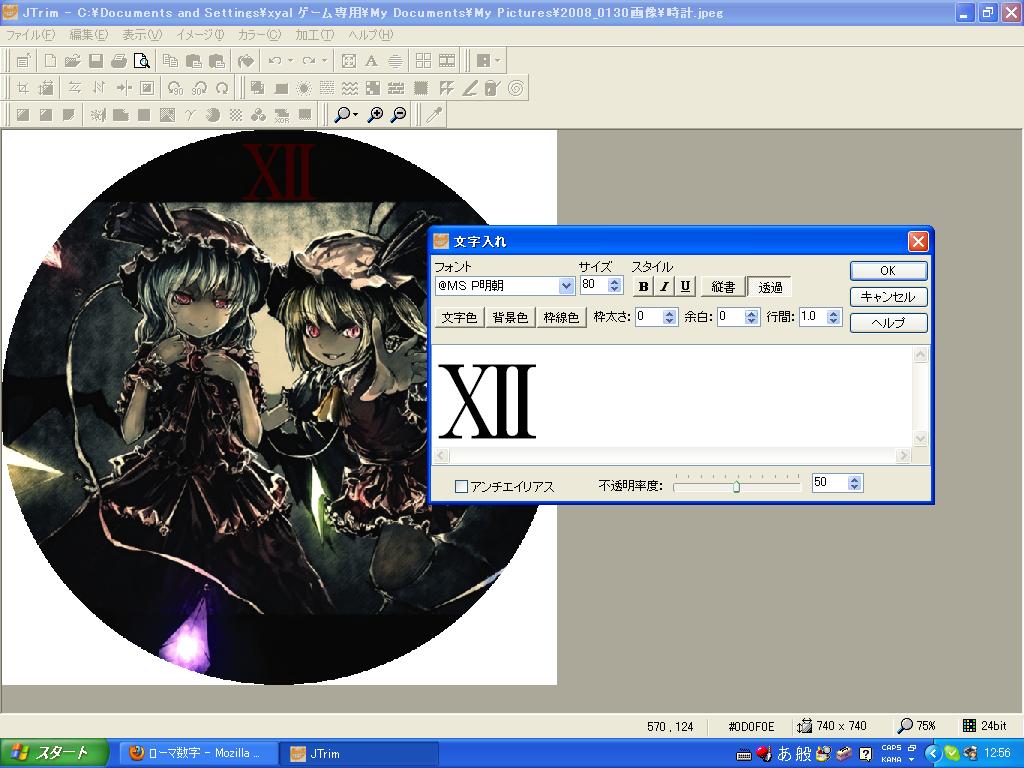Open the 表示(V) menu
Viewport: 1024px width, 768px height.
[142, 35]
